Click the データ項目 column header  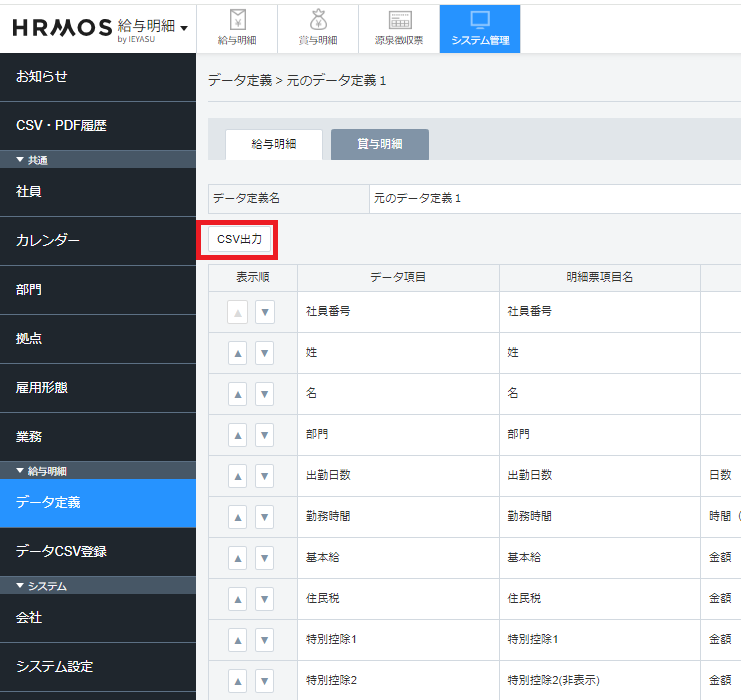pyautogui.click(x=398, y=277)
